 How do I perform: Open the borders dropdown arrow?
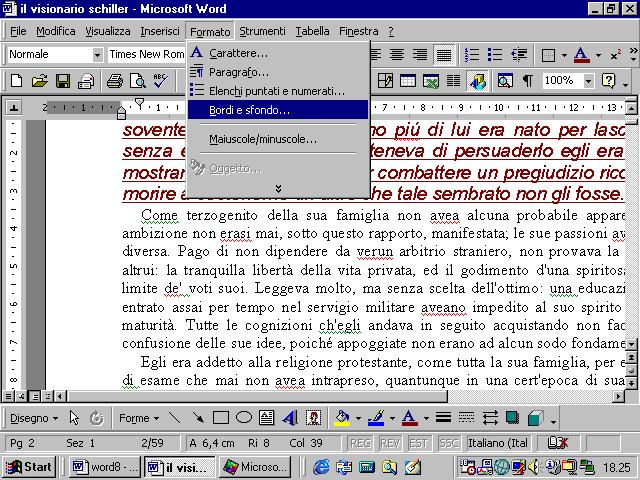click(x=564, y=55)
